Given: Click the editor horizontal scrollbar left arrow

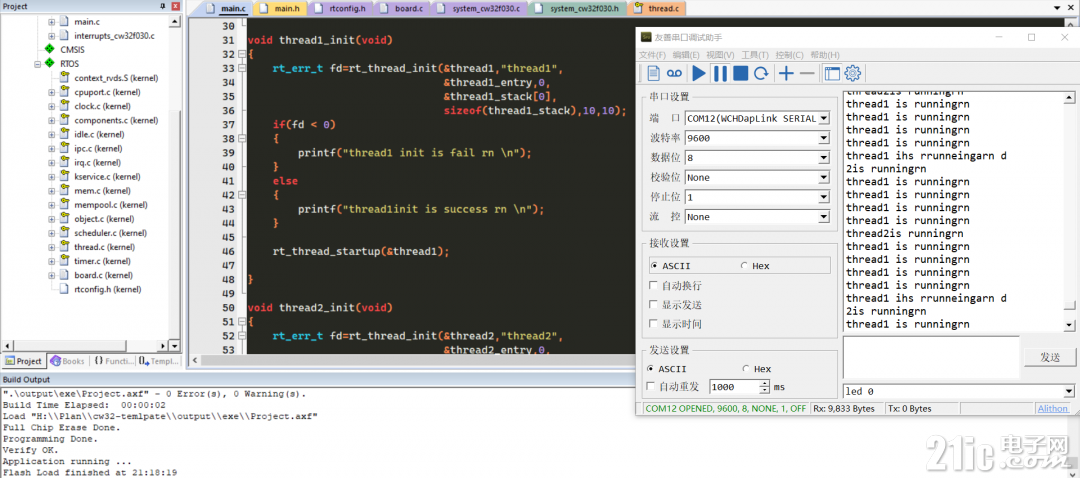Looking at the screenshot, I should [195, 360].
